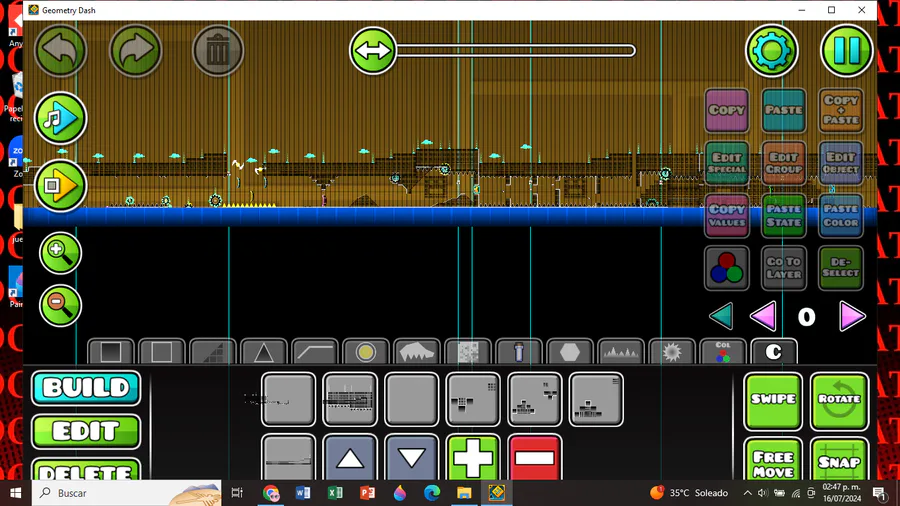Redo with the forward arrow button
Screen dimensions: 900x506
pos(135,51)
